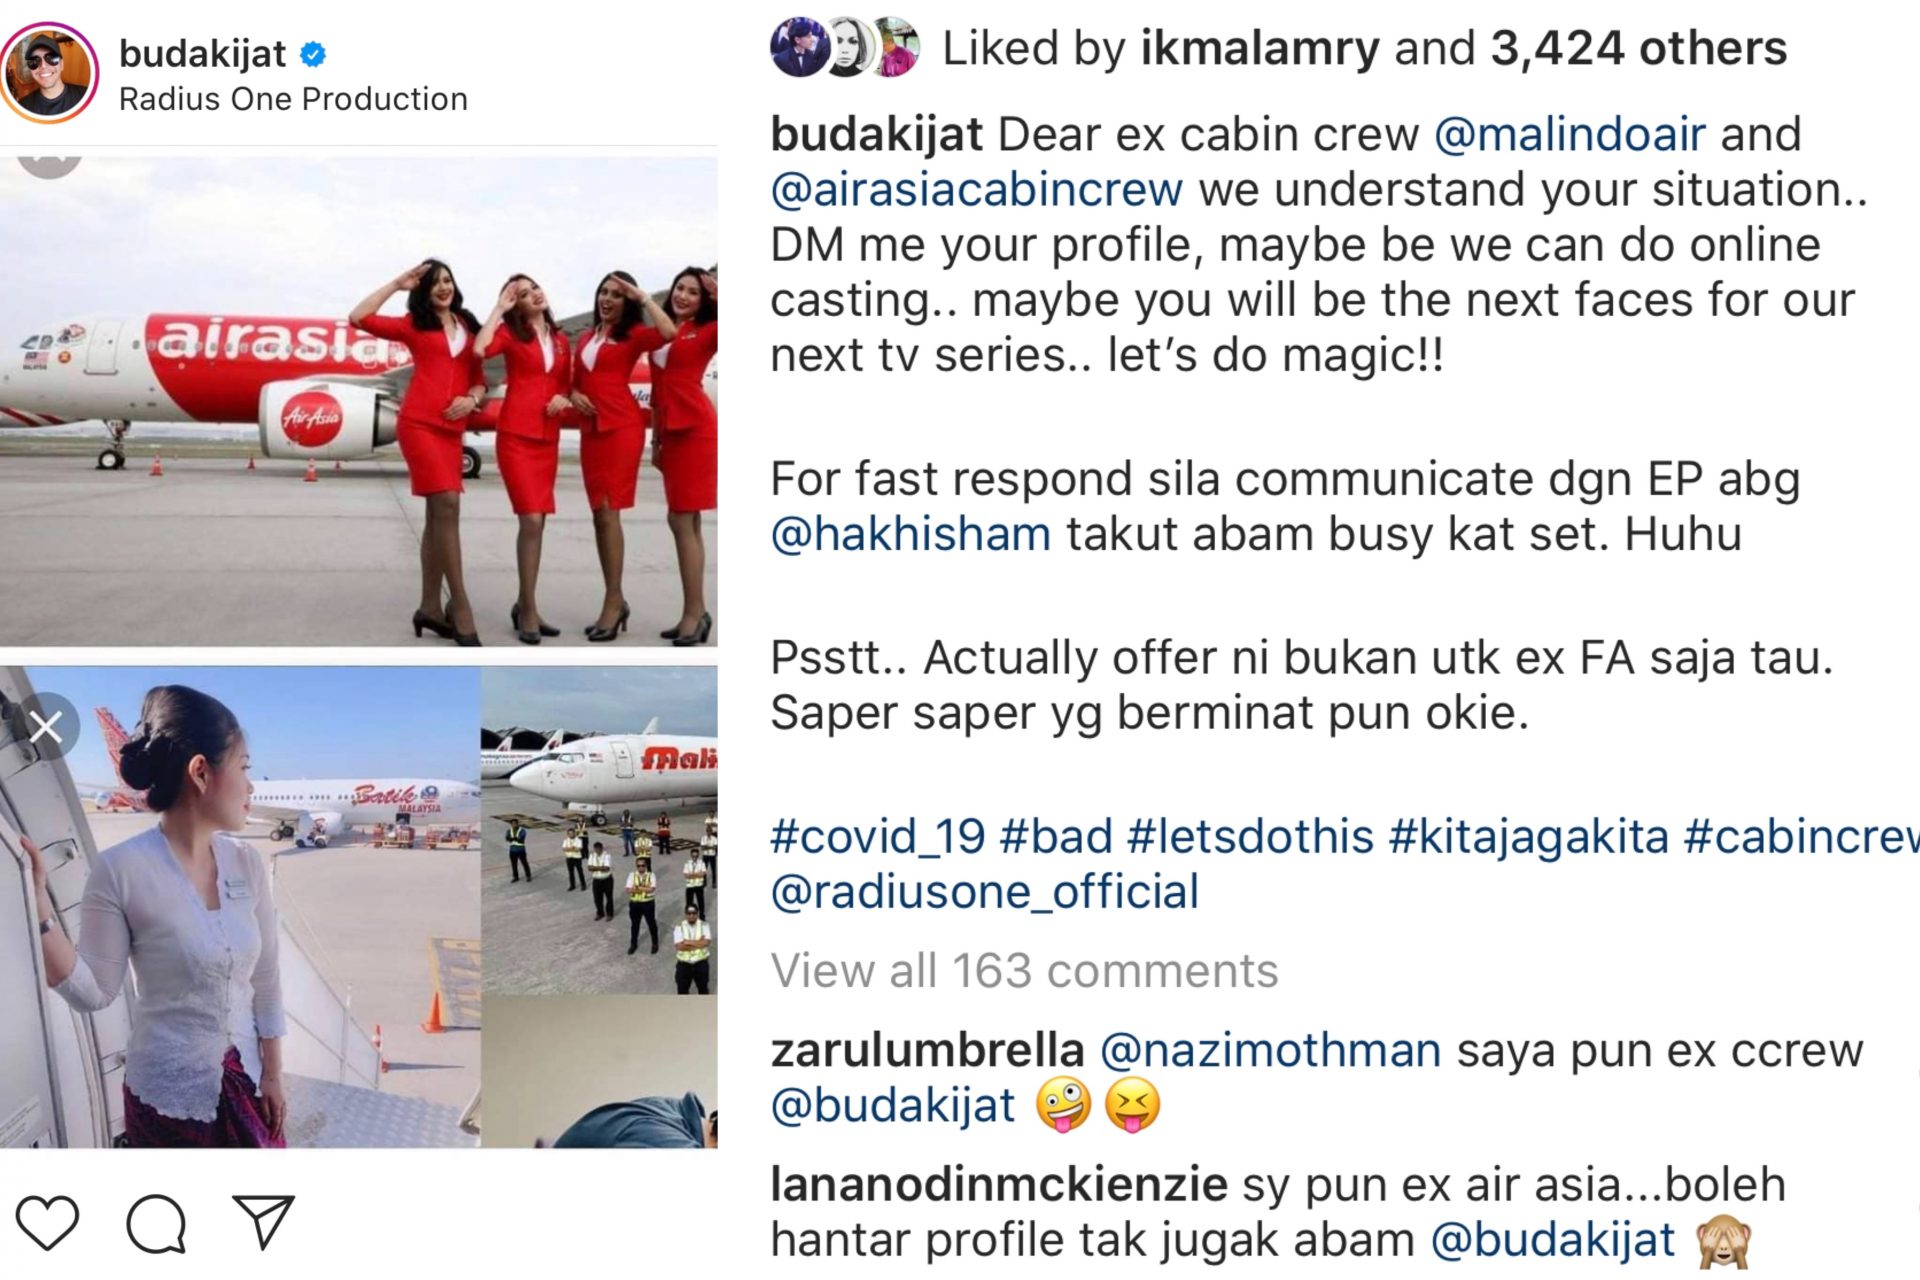Share the post with the paper plane icon
Viewport: 1920px width, 1280px height.
pyautogui.click(x=263, y=1221)
